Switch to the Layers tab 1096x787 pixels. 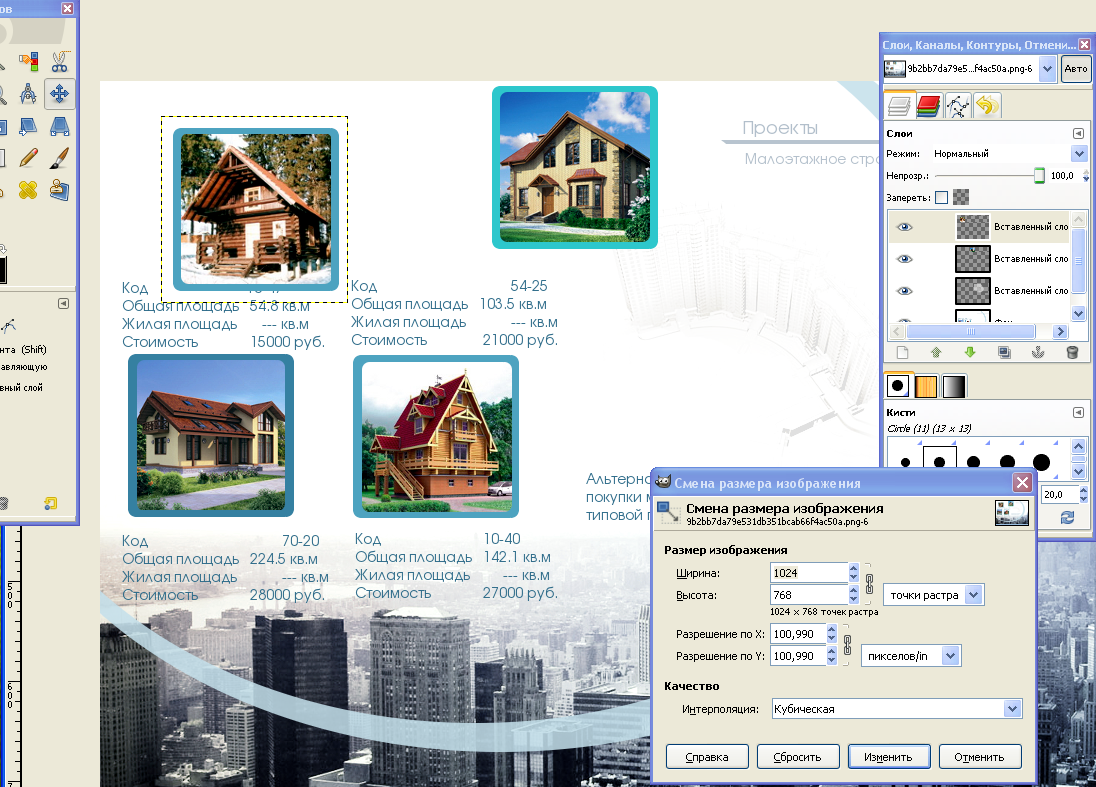tap(899, 106)
